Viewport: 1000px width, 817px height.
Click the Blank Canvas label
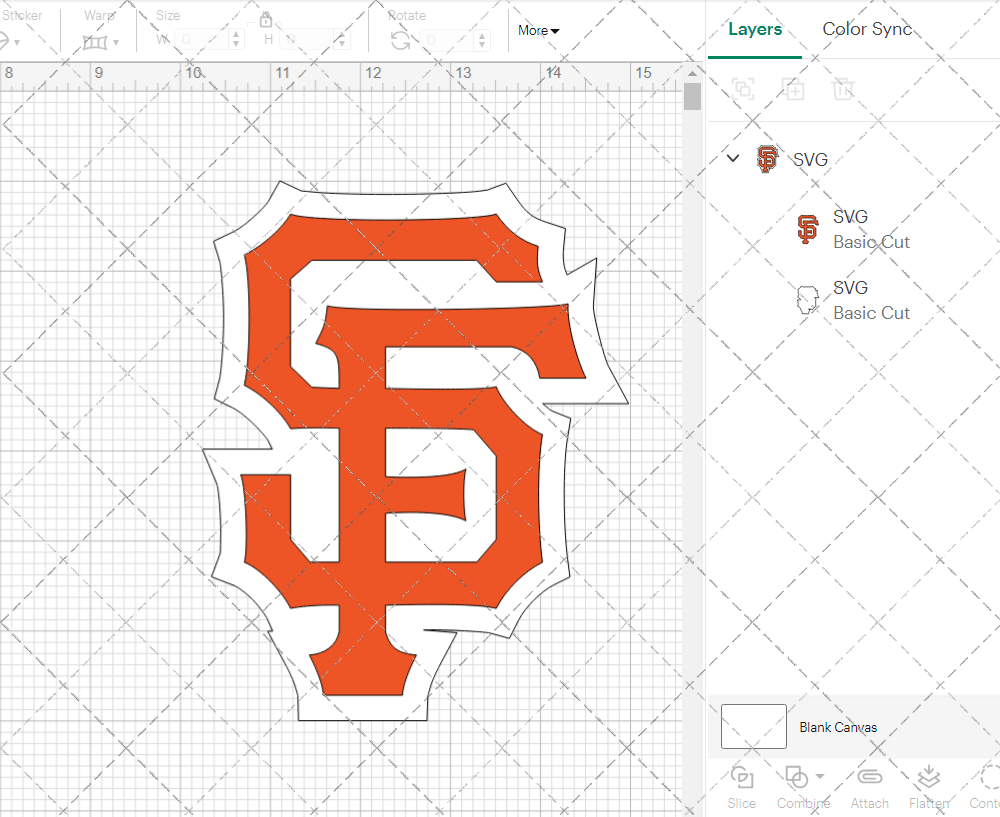click(x=838, y=727)
